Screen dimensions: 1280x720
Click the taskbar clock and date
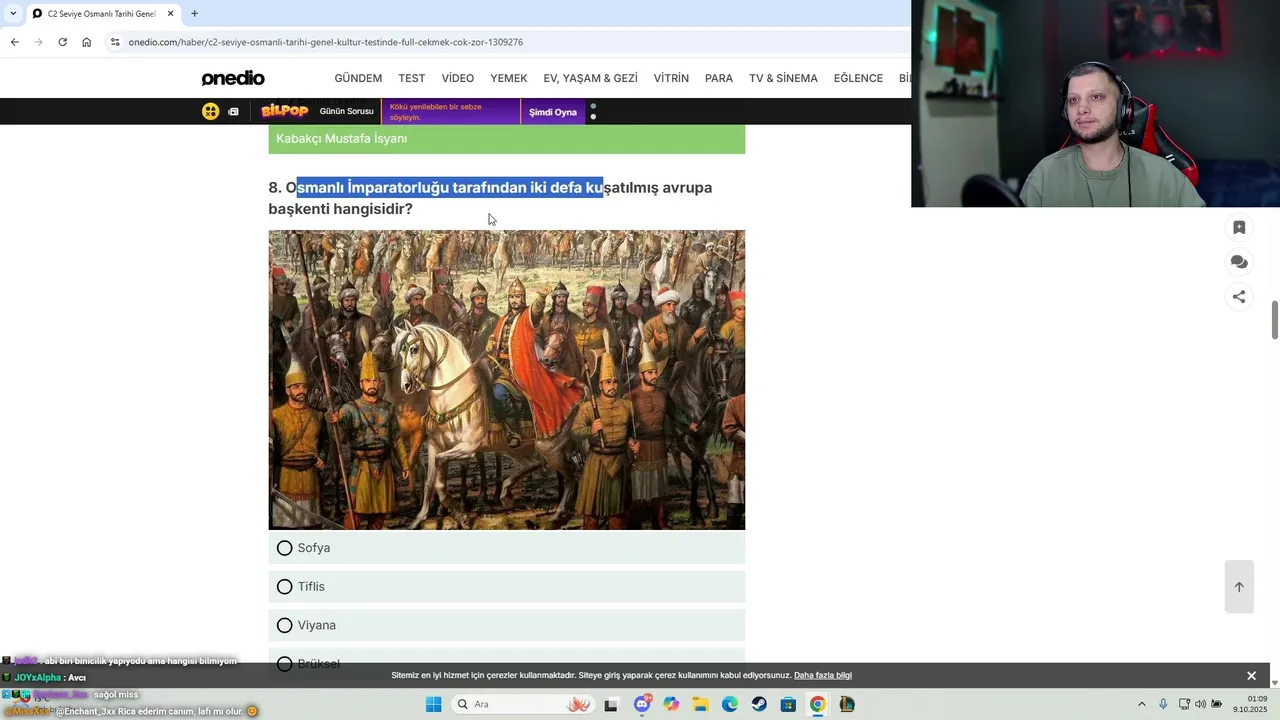1250,704
